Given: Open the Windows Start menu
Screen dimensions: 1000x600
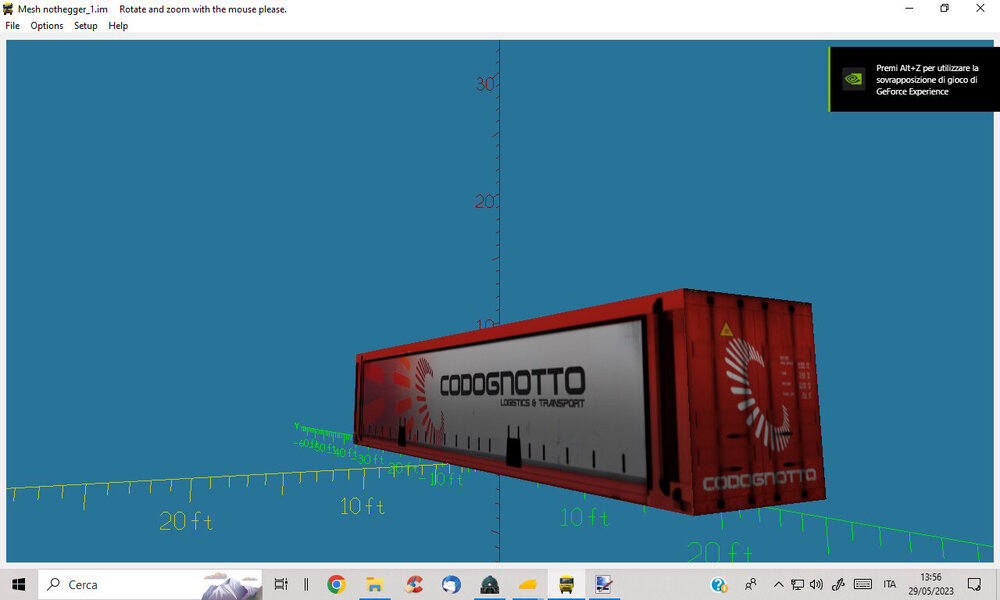Looking at the screenshot, I should coord(18,584).
